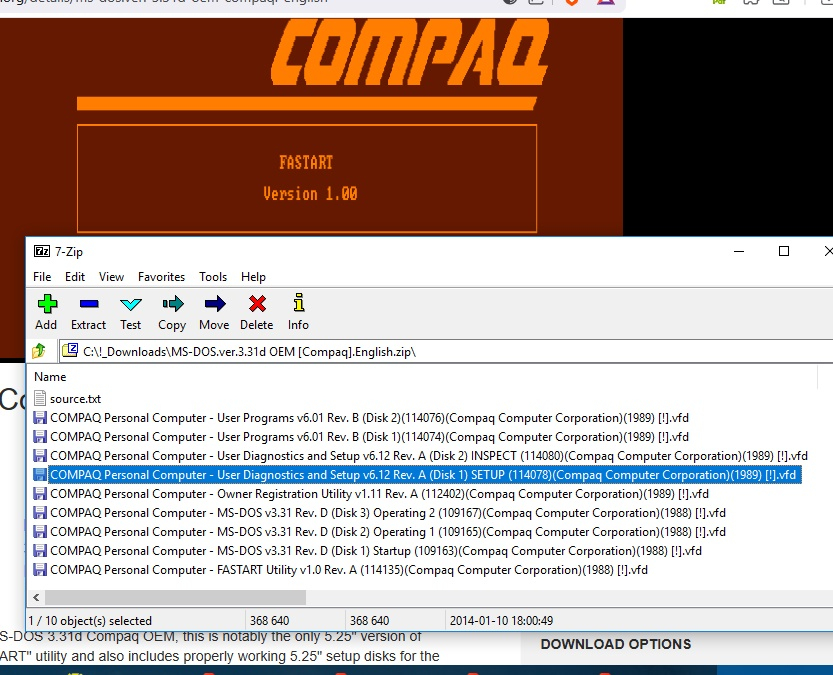The image size is (833, 675).
Task: Open the Tools menu
Action: pyautogui.click(x=213, y=277)
